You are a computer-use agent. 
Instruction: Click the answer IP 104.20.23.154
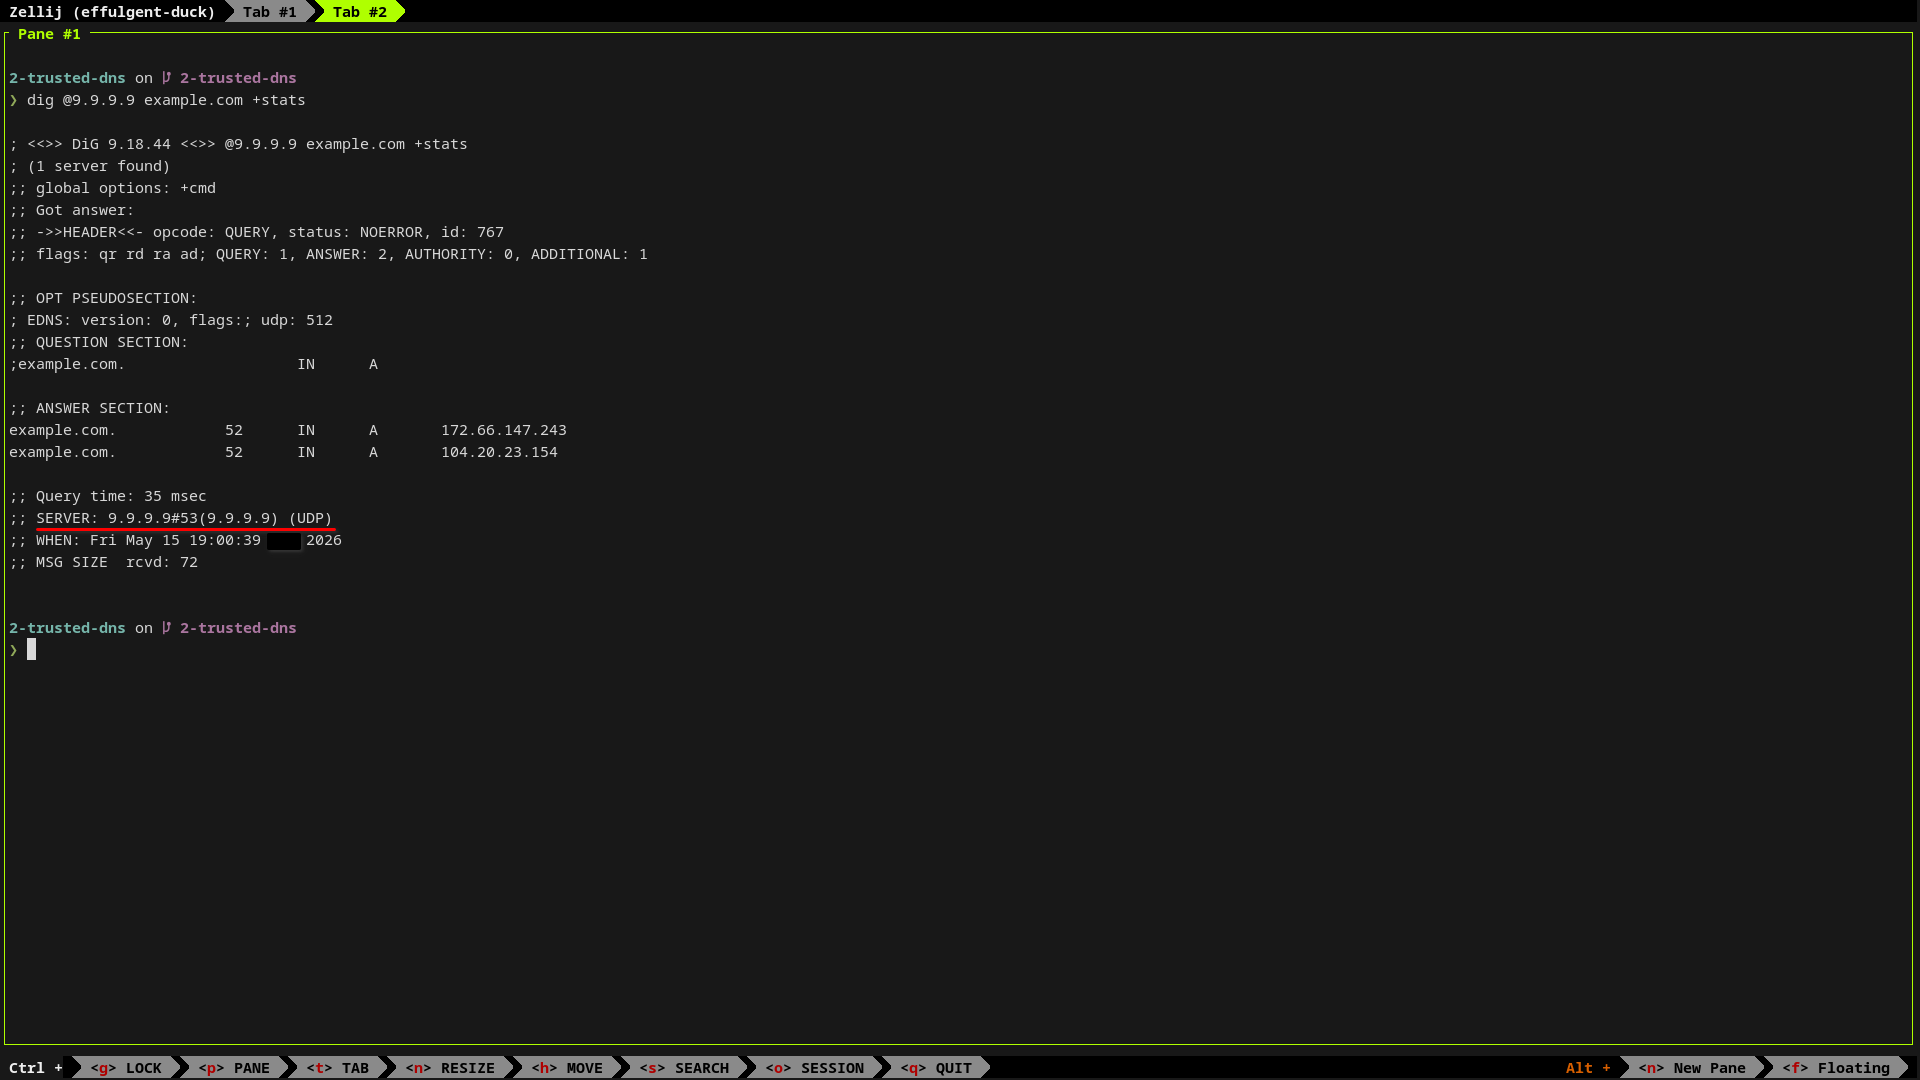(x=499, y=452)
